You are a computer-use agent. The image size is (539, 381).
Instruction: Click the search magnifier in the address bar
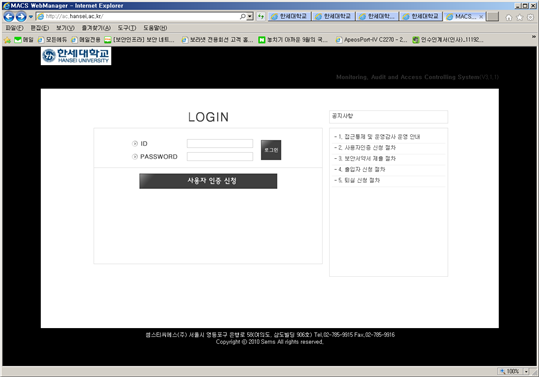point(243,17)
